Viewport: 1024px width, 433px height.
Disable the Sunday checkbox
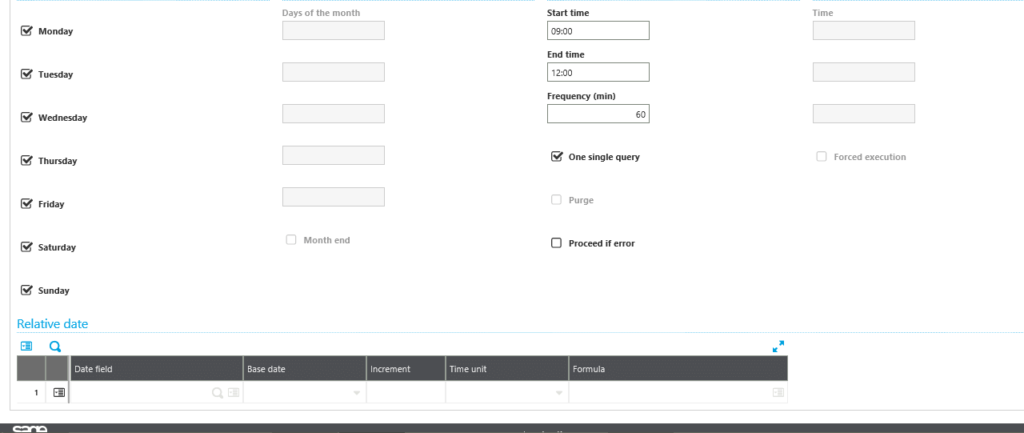pyautogui.click(x=27, y=290)
